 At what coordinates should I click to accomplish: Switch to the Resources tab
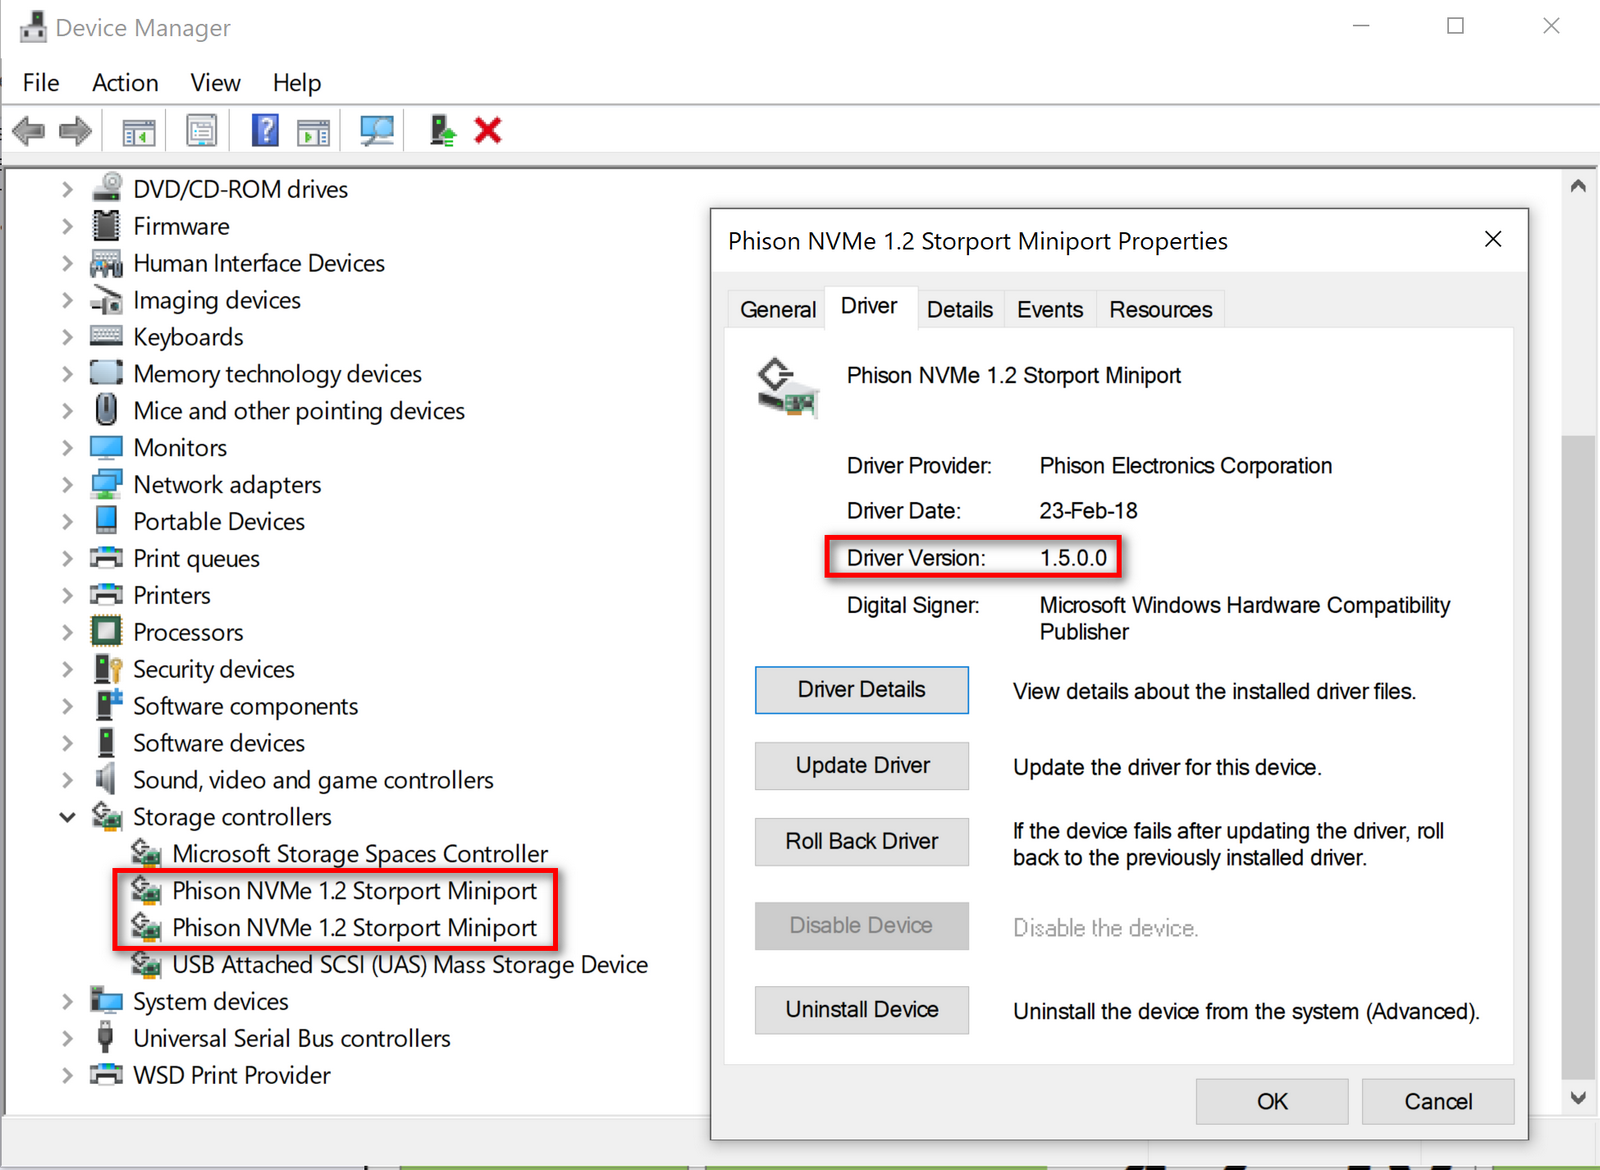point(1161,310)
